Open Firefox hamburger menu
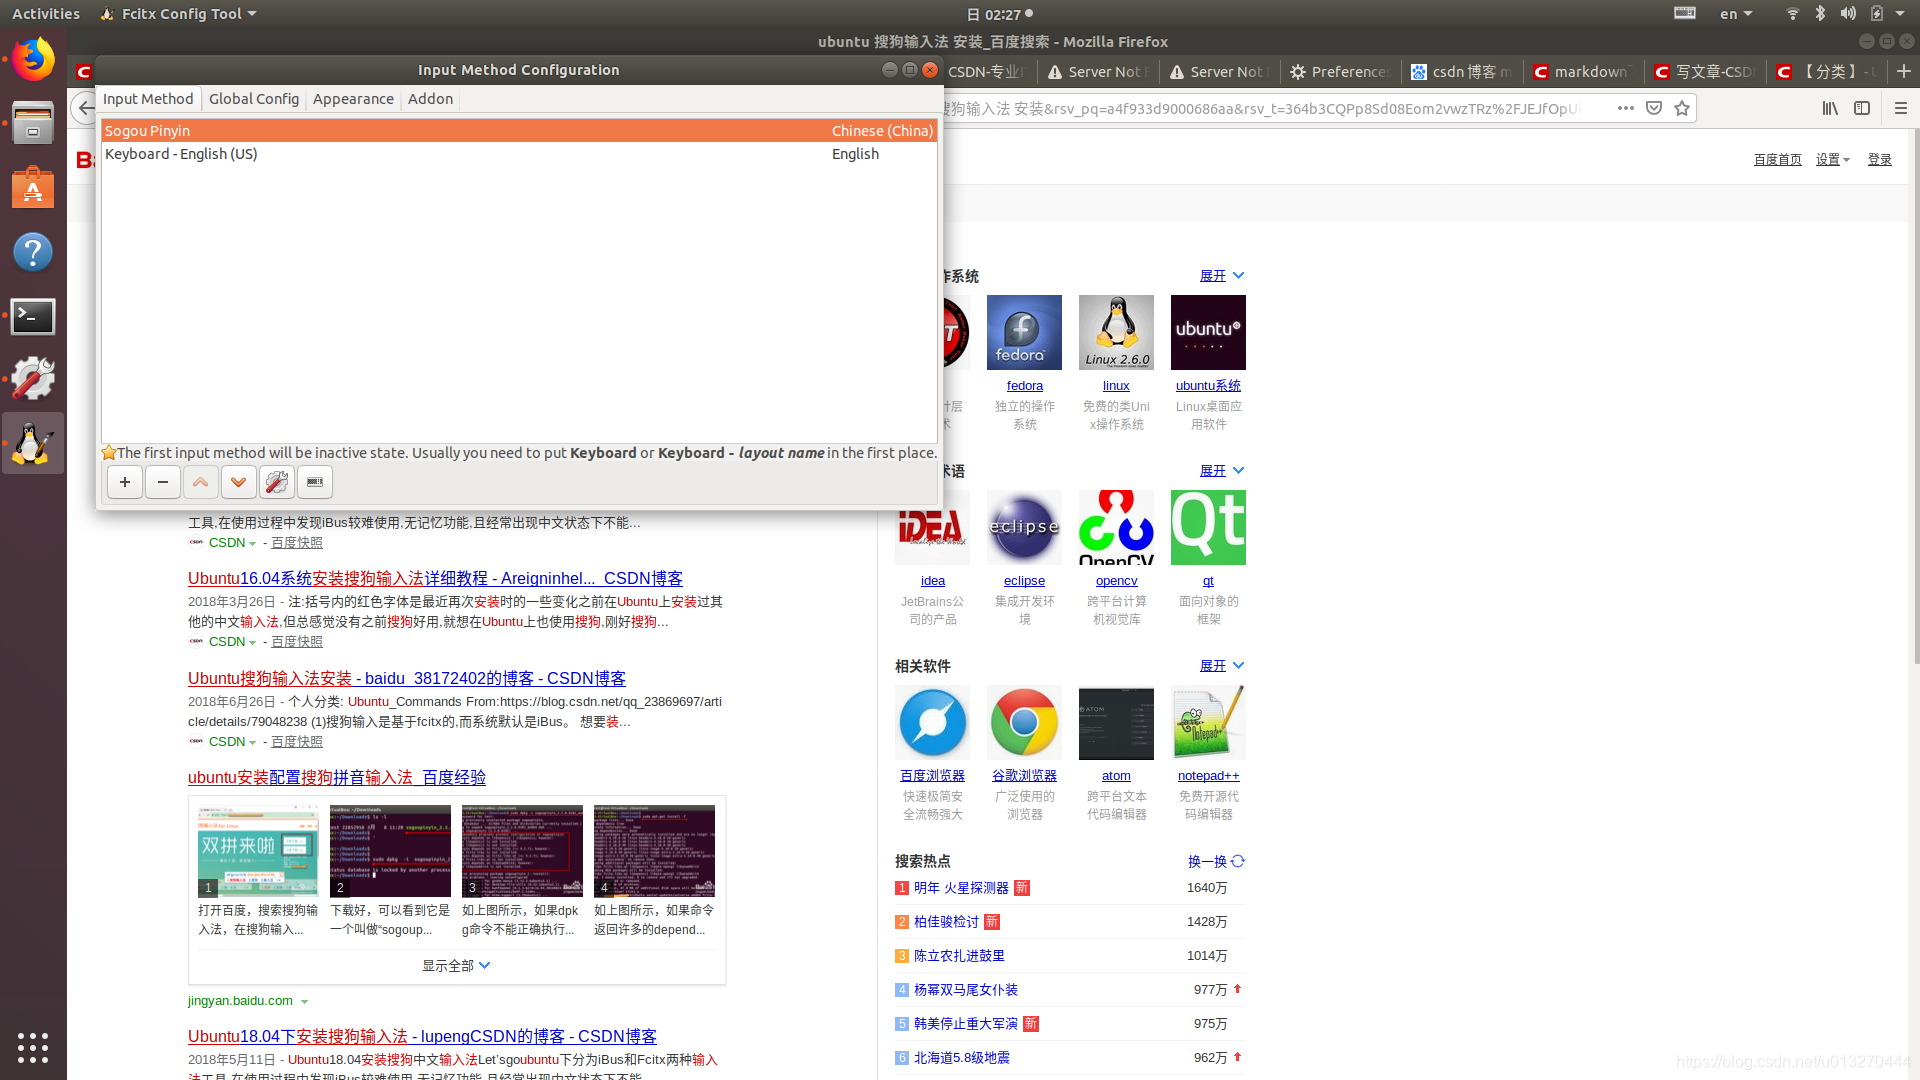This screenshot has height=1080, width=1920. [1901, 108]
